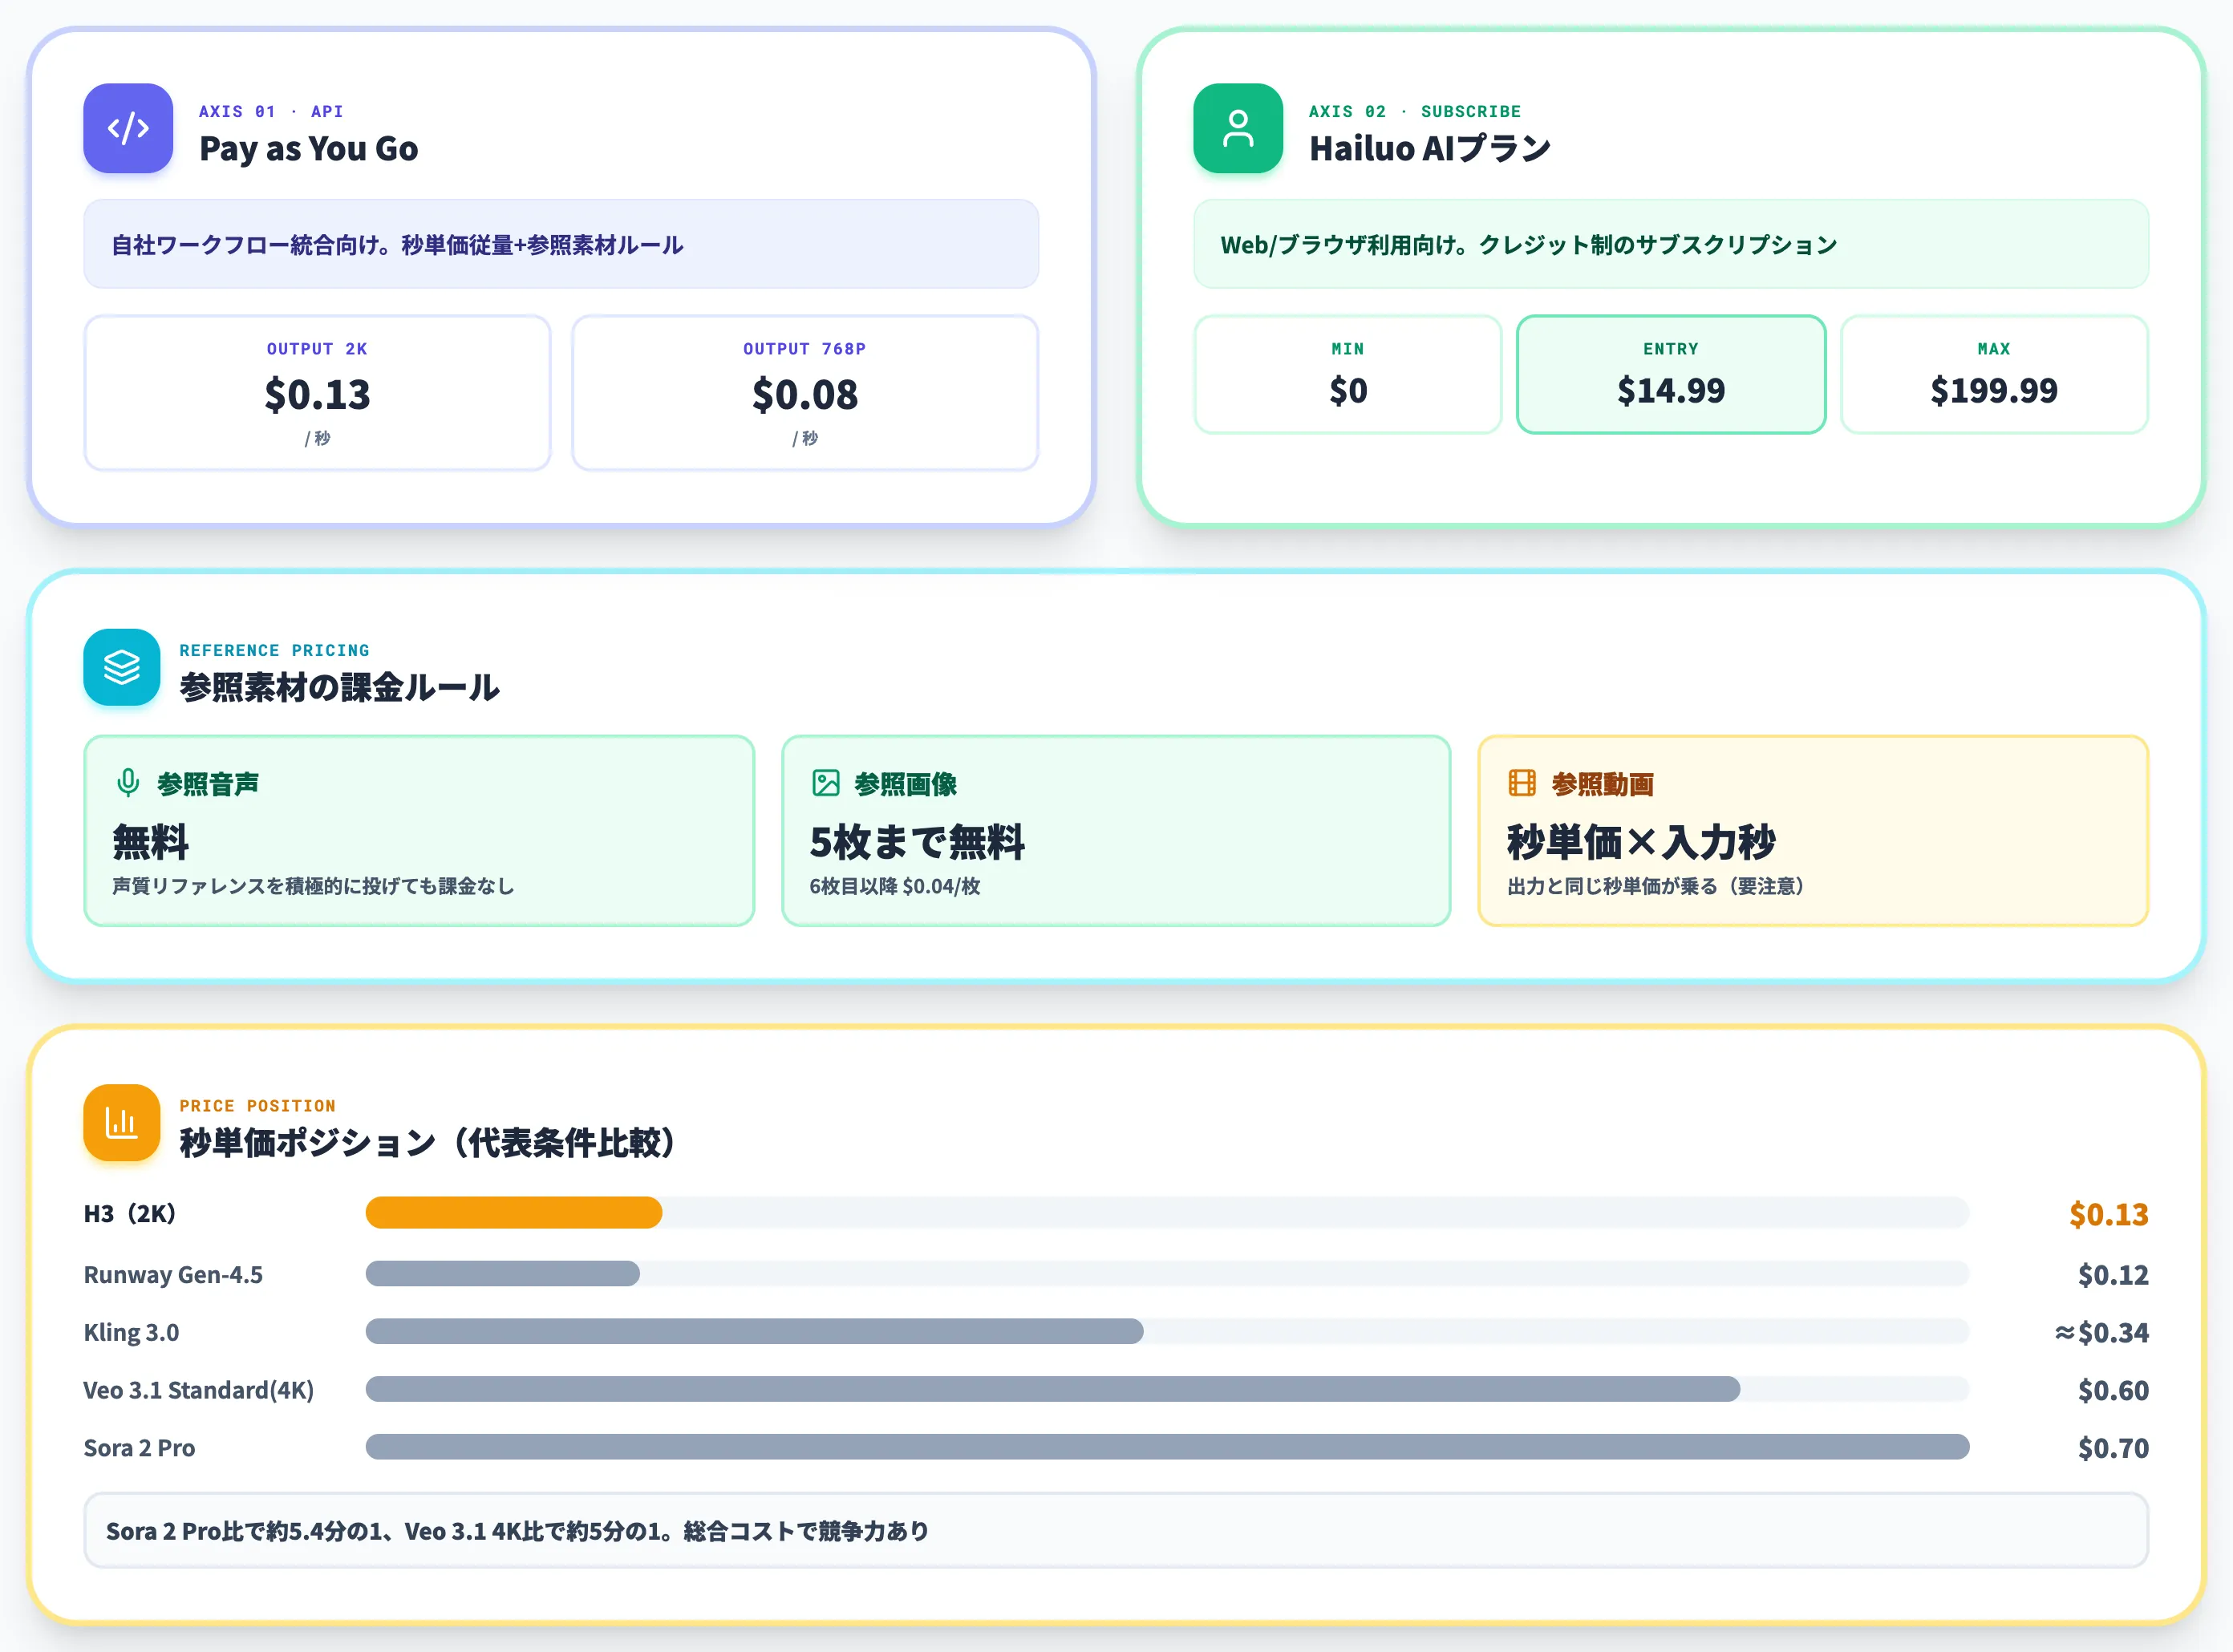Click the "$0.70" chart value
2233x1652 pixels.
pyautogui.click(x=2113, y=1448)
